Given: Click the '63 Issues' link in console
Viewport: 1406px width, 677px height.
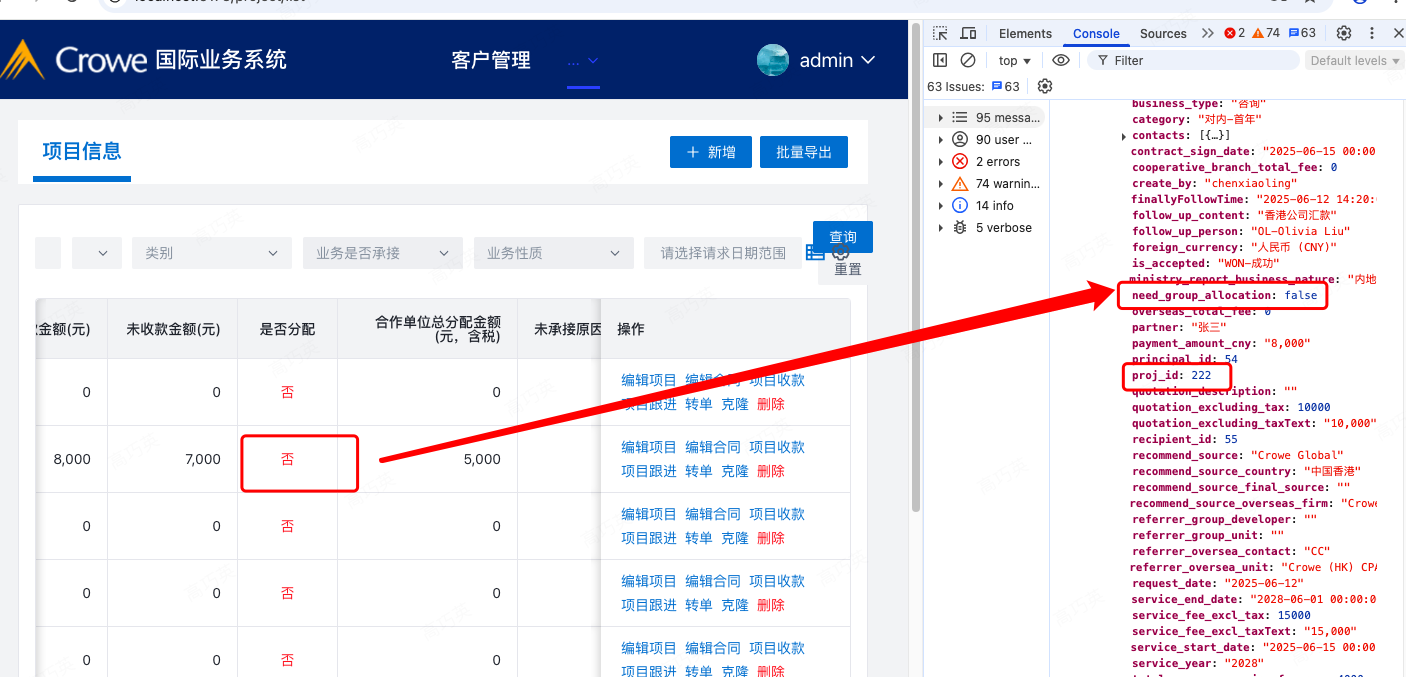Looking at the screenshot, I should (x=974, y=86).
